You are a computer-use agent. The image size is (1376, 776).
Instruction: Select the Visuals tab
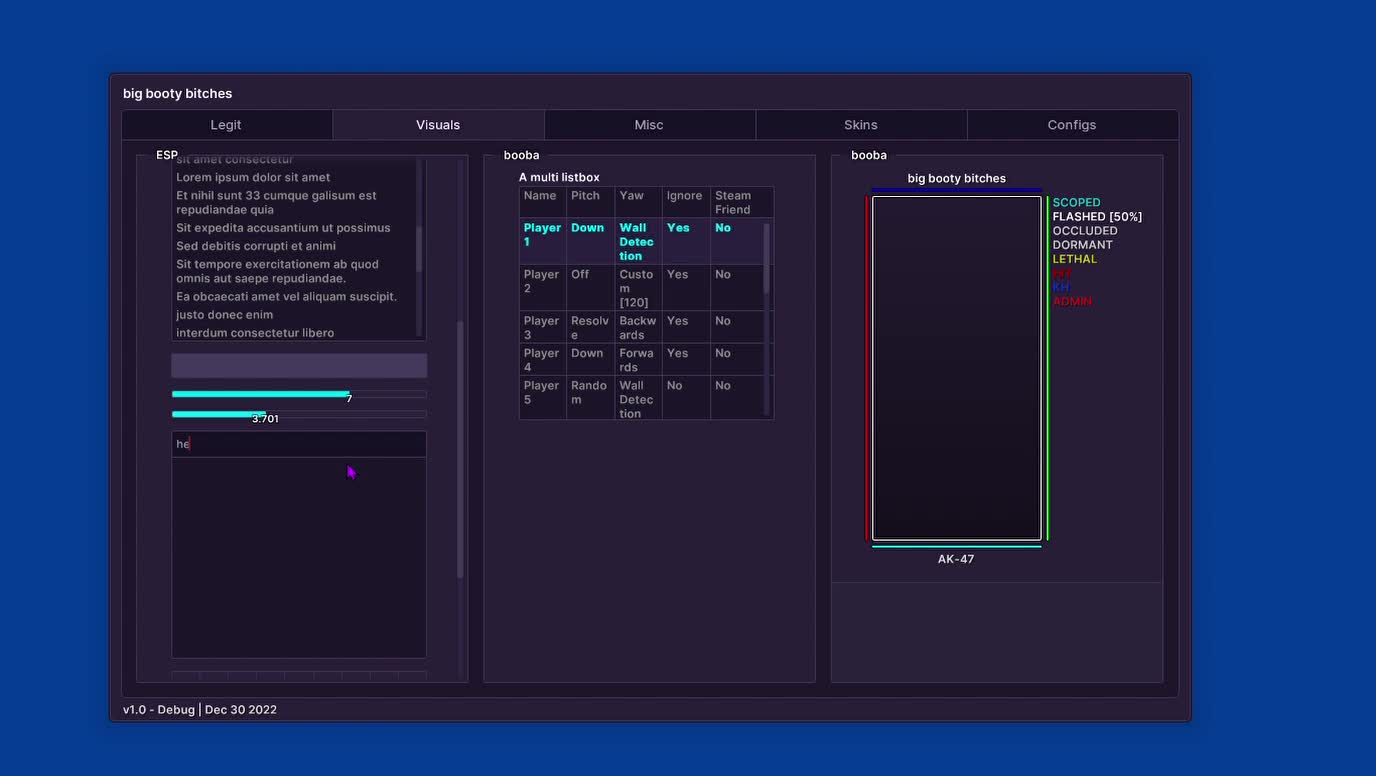(438, 124)
